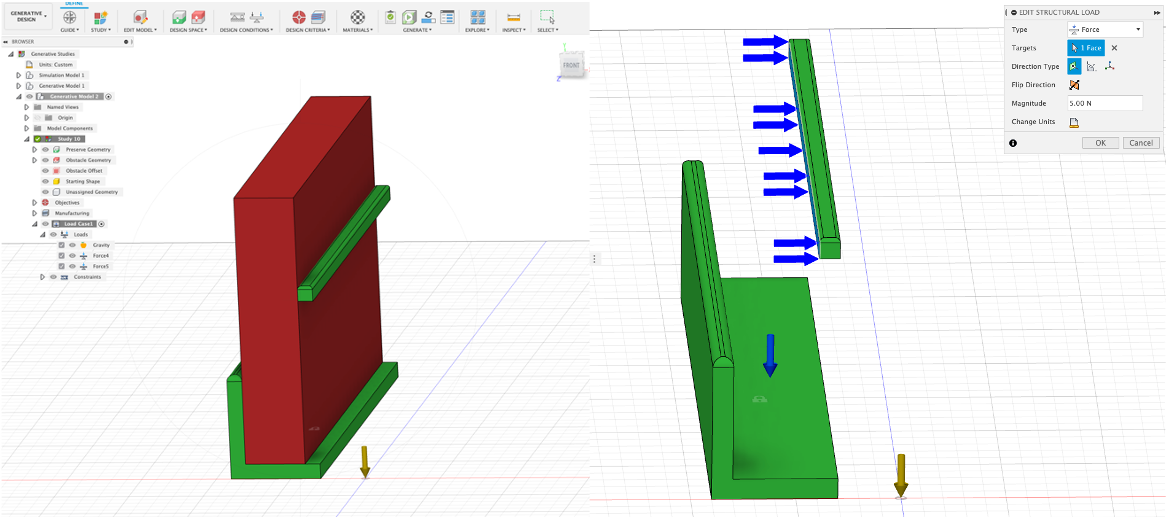Click Cancel in Edit Structural Load dialog
1166x518 pixels.
click(1141, 143)
